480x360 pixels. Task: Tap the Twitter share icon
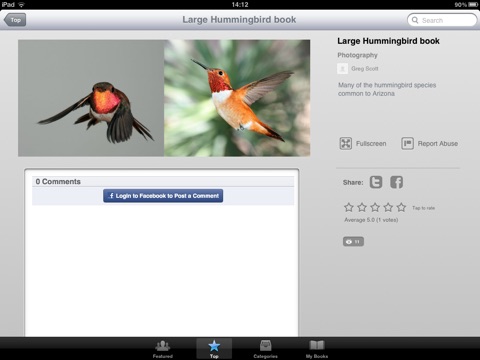pyautogui.click(x=376, y=182)
